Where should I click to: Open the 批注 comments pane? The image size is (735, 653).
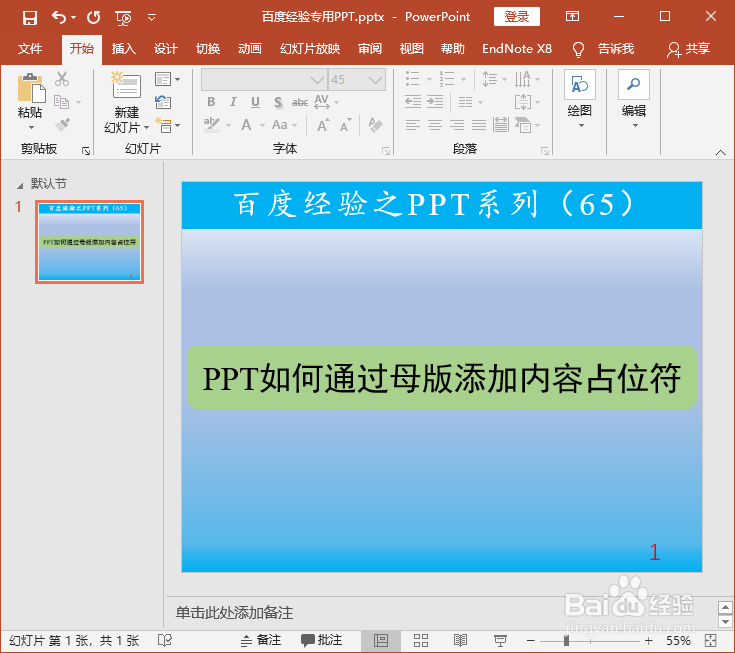(321, 640)
